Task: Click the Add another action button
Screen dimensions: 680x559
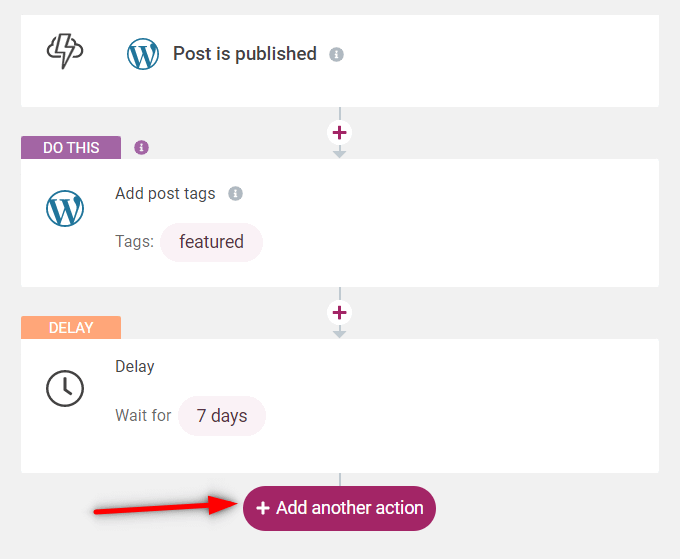Action: (x=340, y=508)
